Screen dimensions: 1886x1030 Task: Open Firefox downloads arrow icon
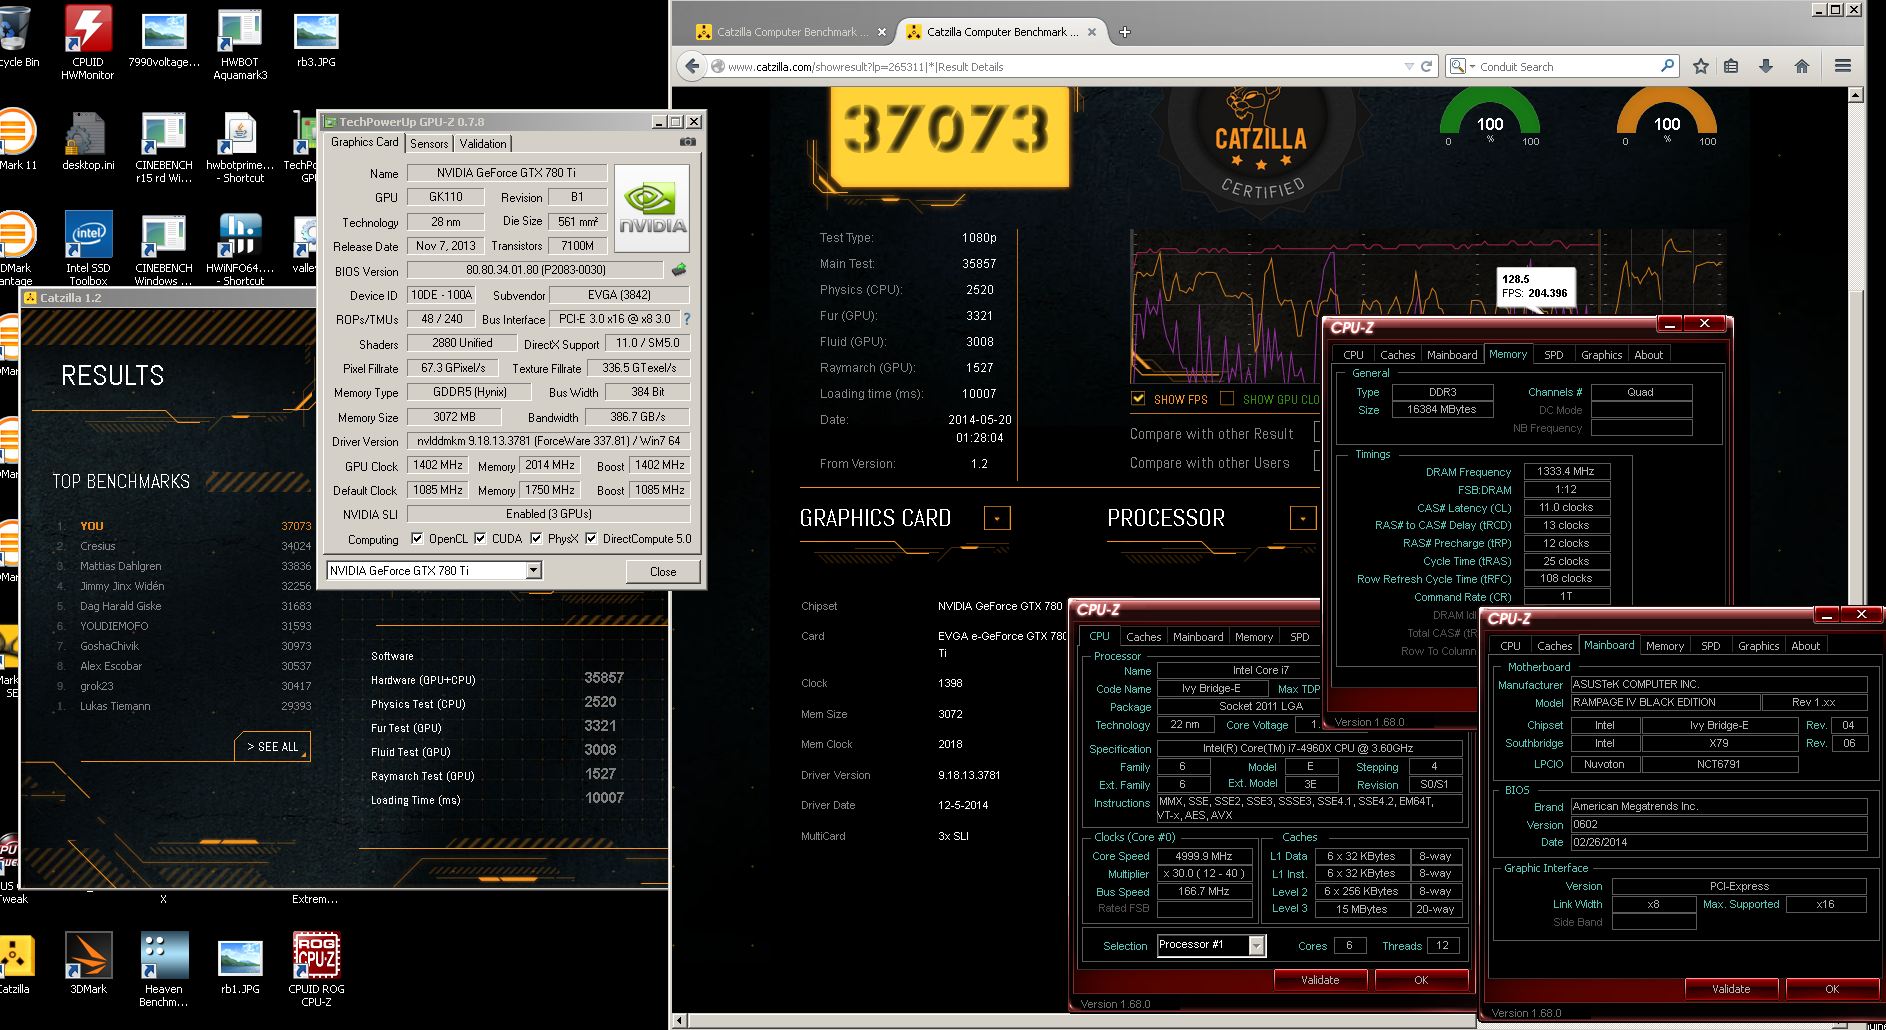[1766, 66]
